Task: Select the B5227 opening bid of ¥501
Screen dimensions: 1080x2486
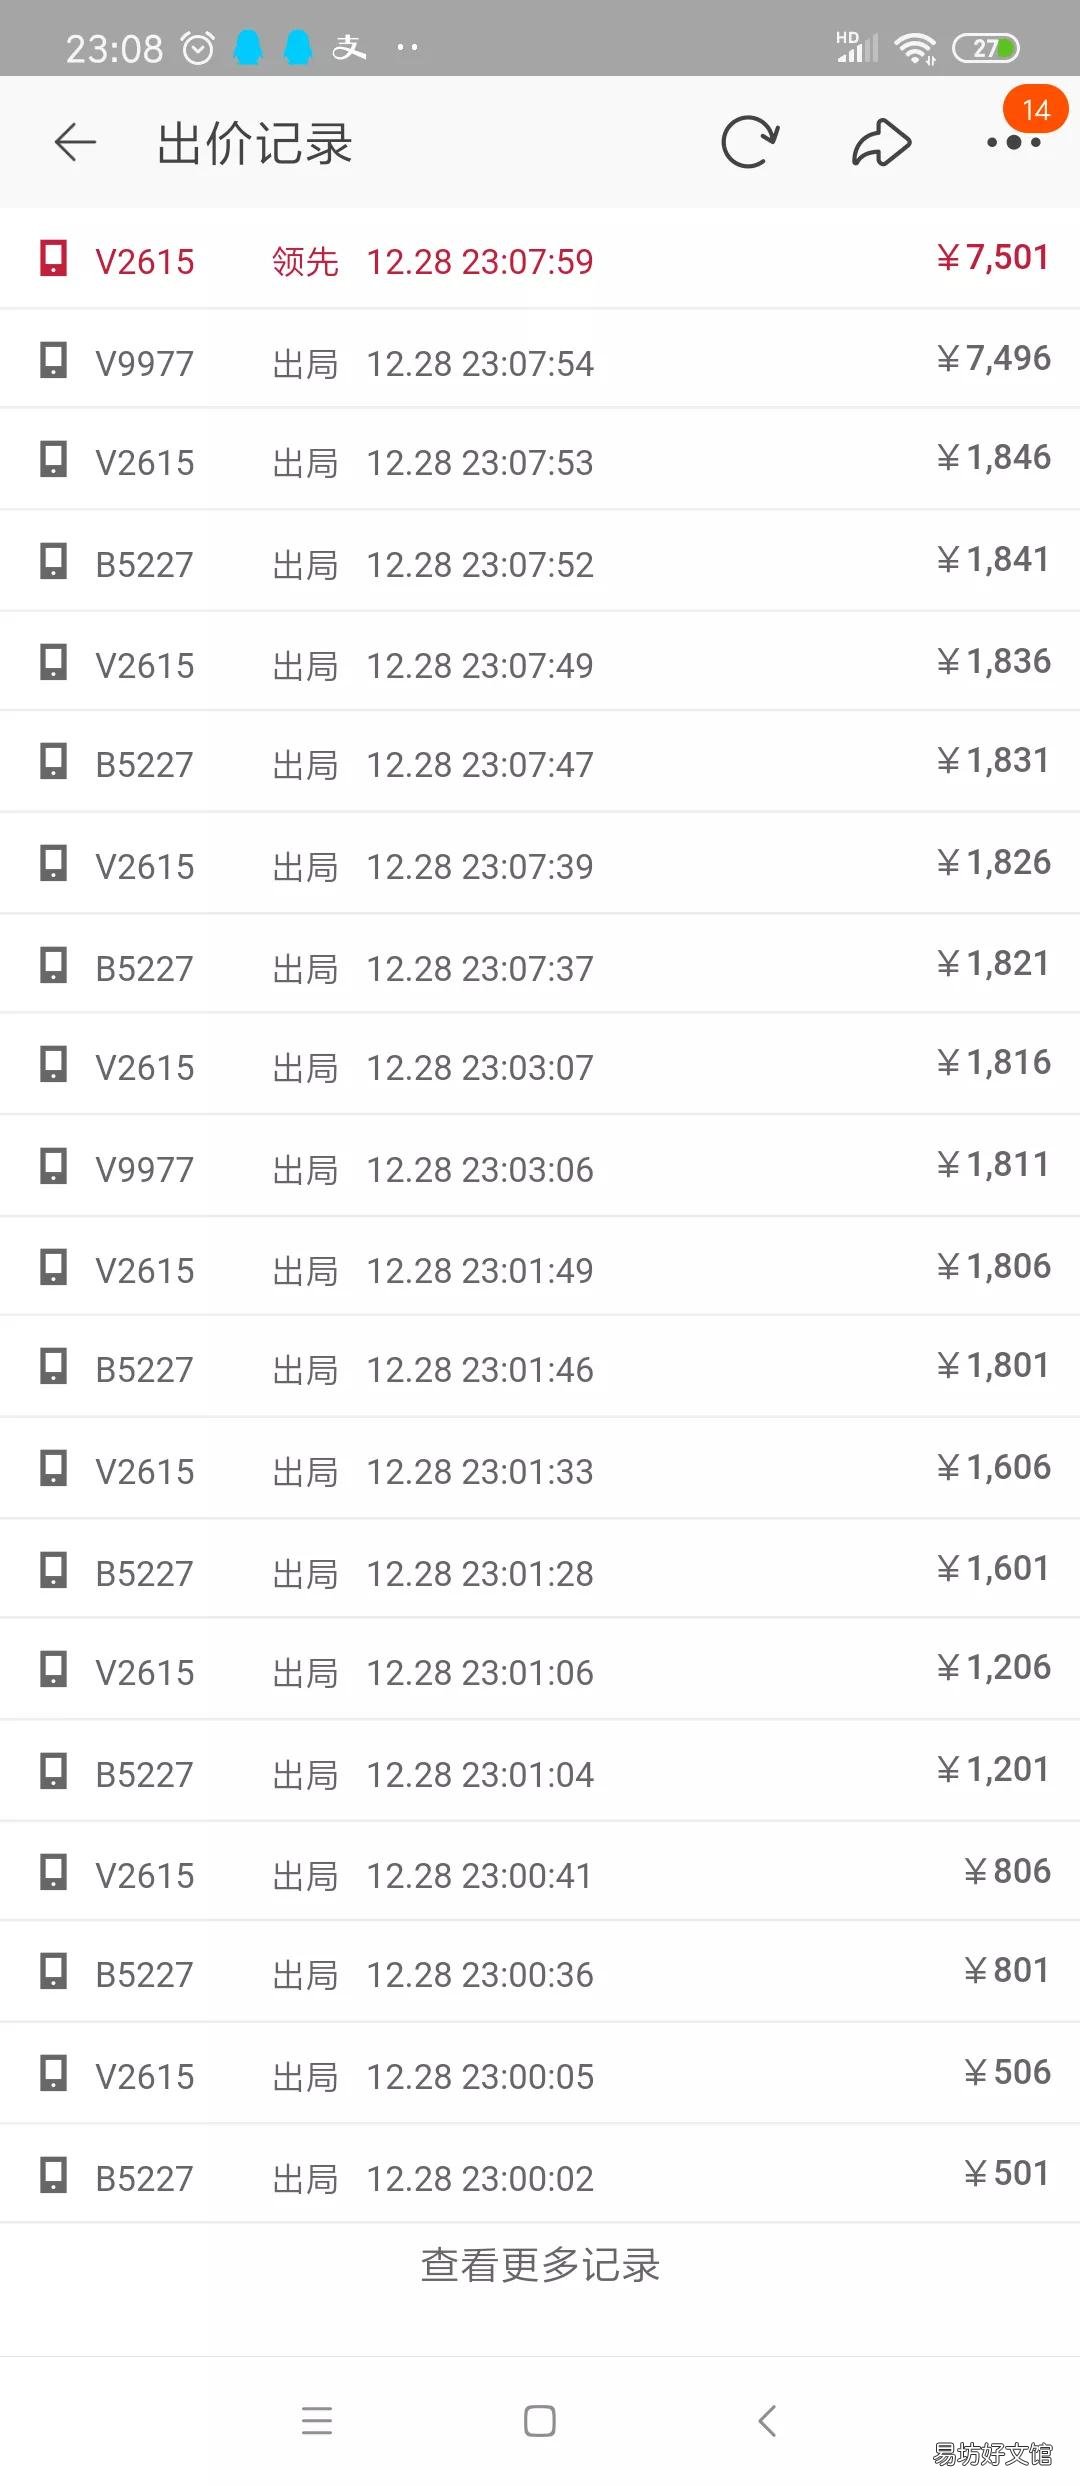Action: pos(540,2174)
